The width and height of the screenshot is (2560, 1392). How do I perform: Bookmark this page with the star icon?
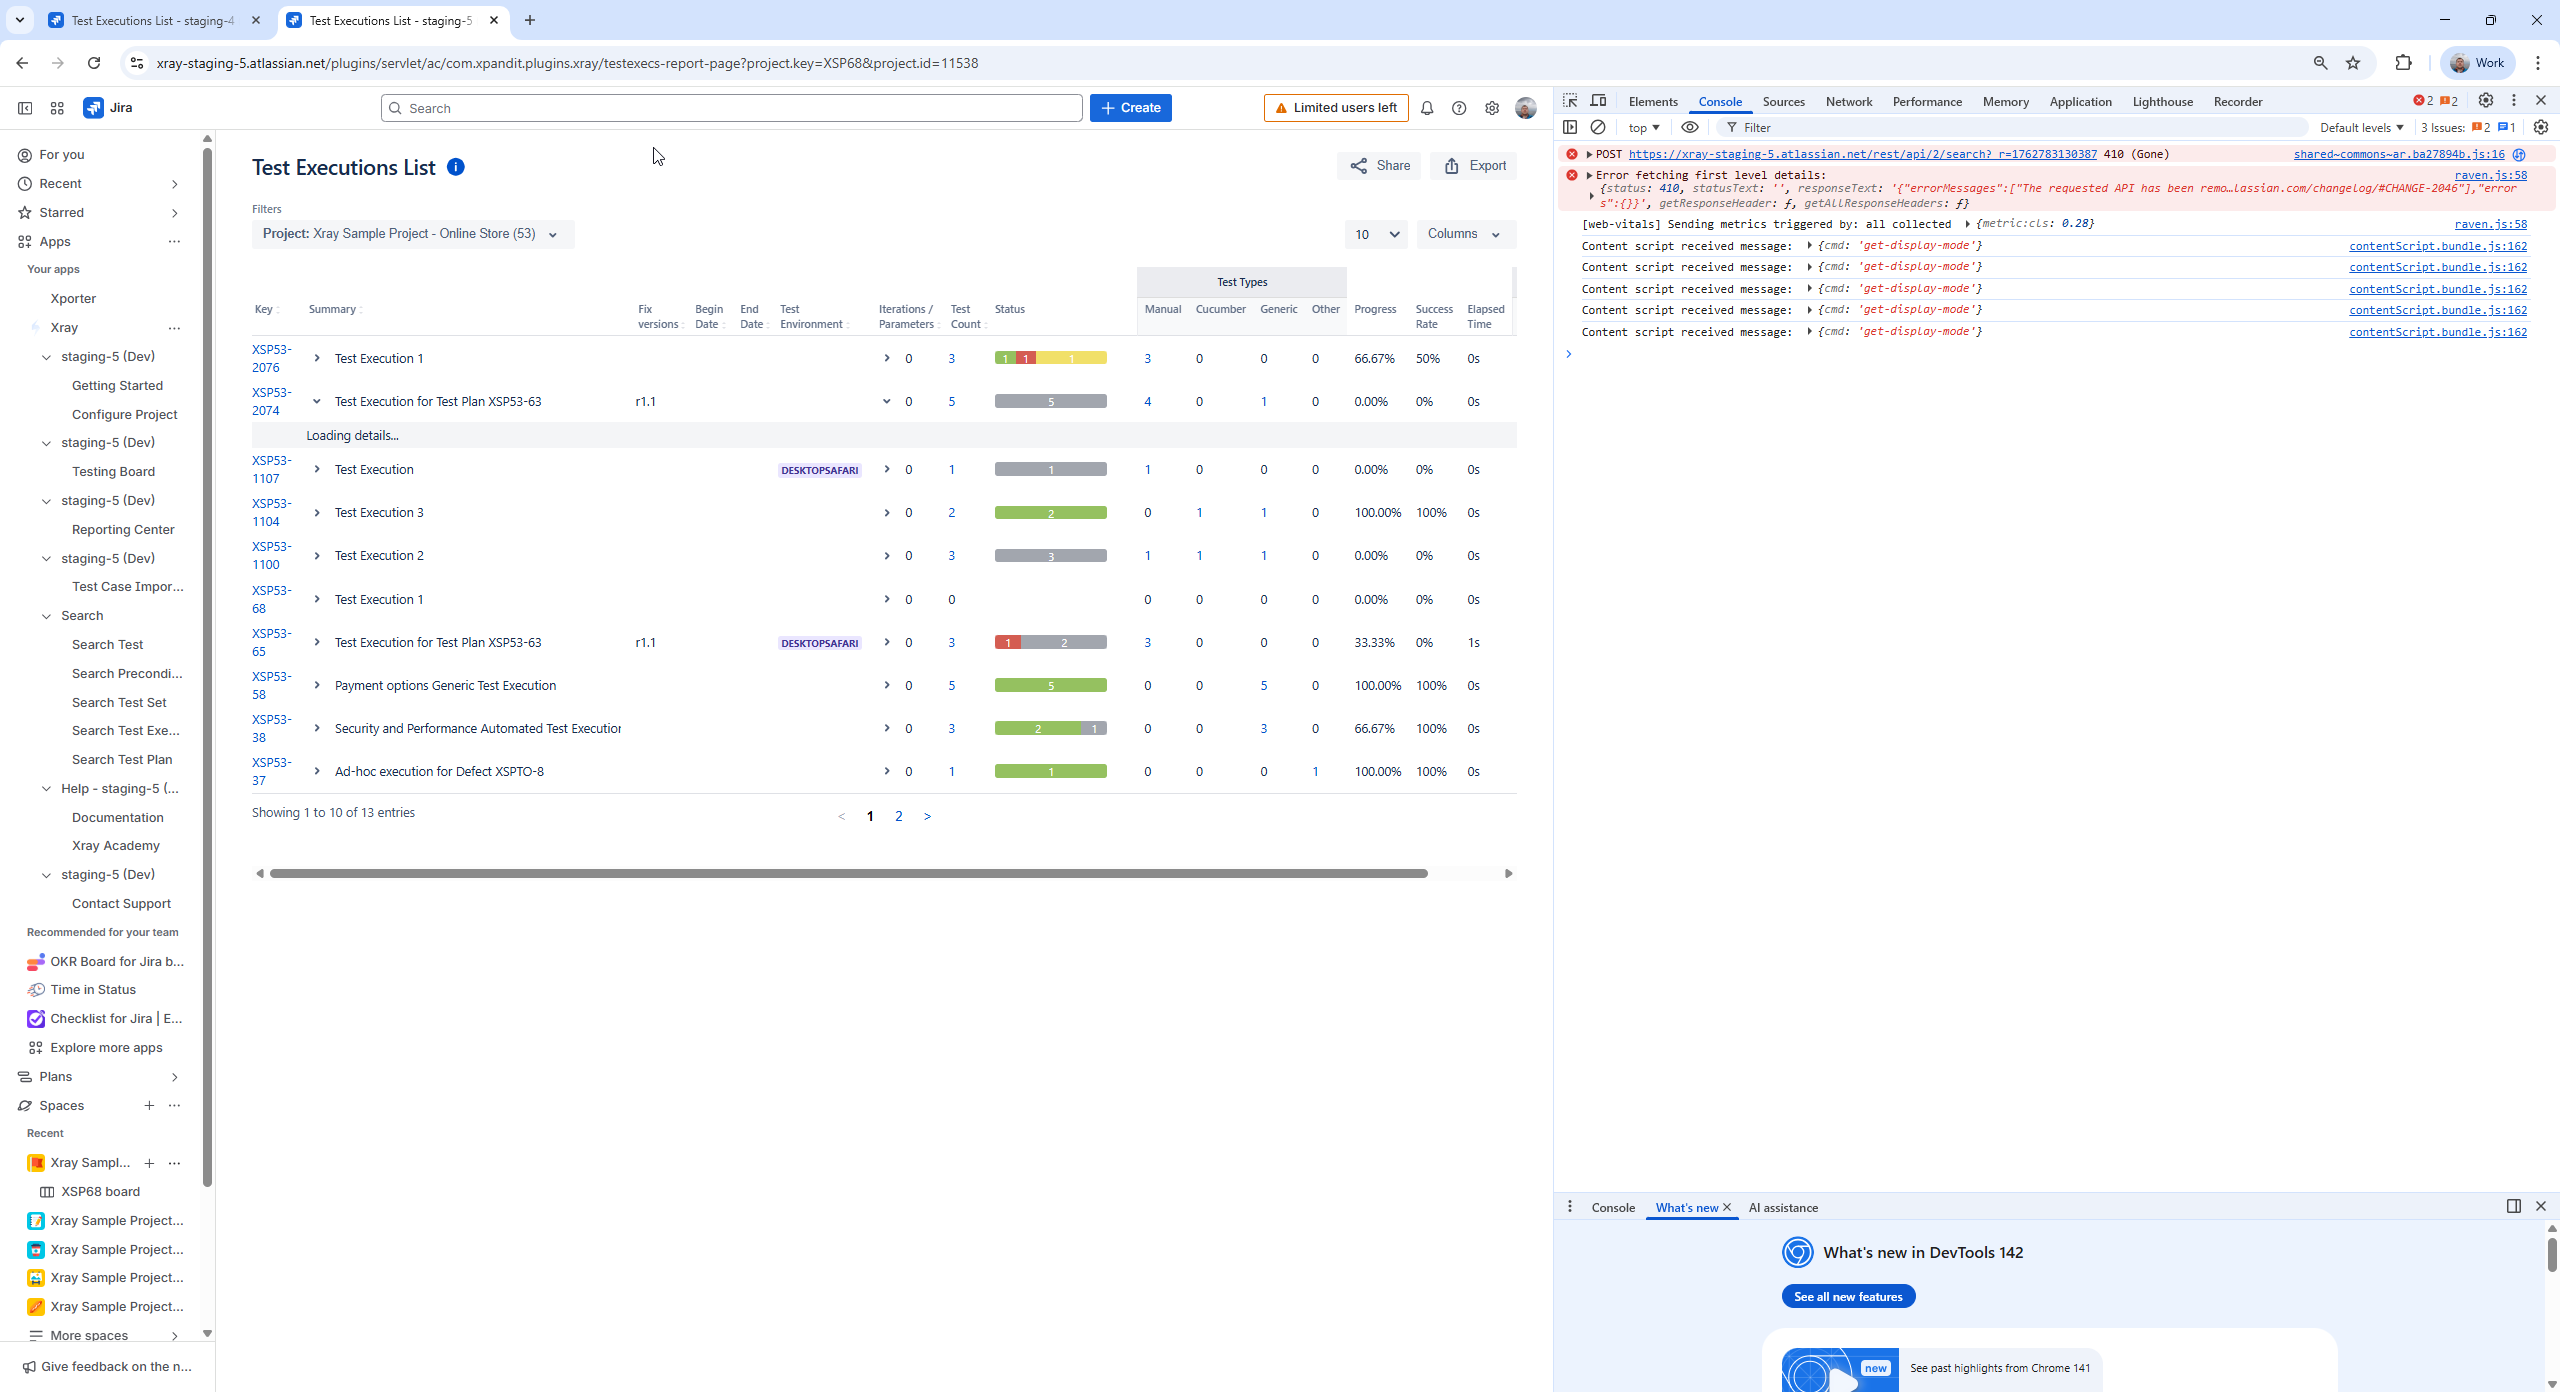click(2353, 63)
